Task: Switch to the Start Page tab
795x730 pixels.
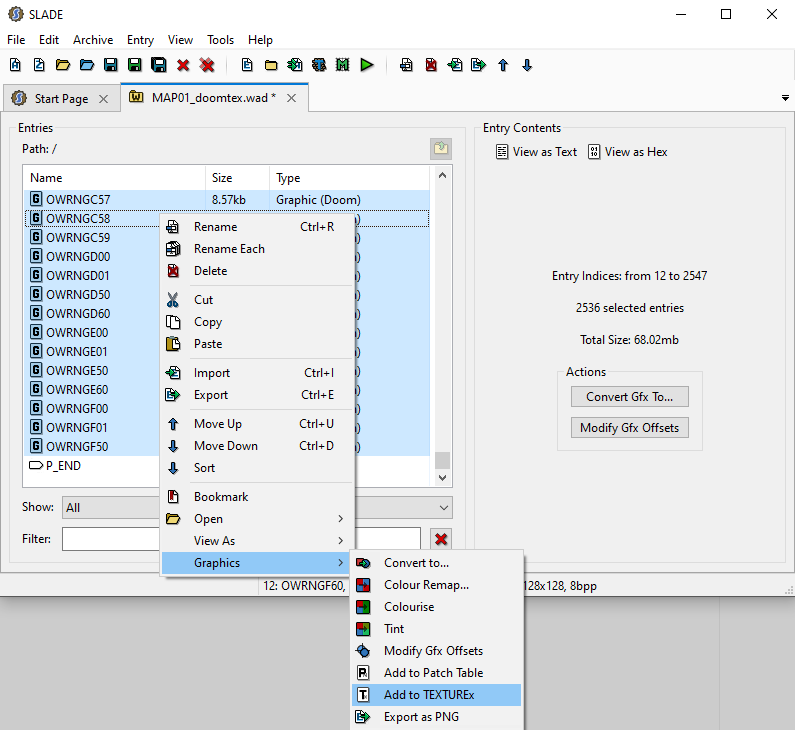Action: (60, 99)
